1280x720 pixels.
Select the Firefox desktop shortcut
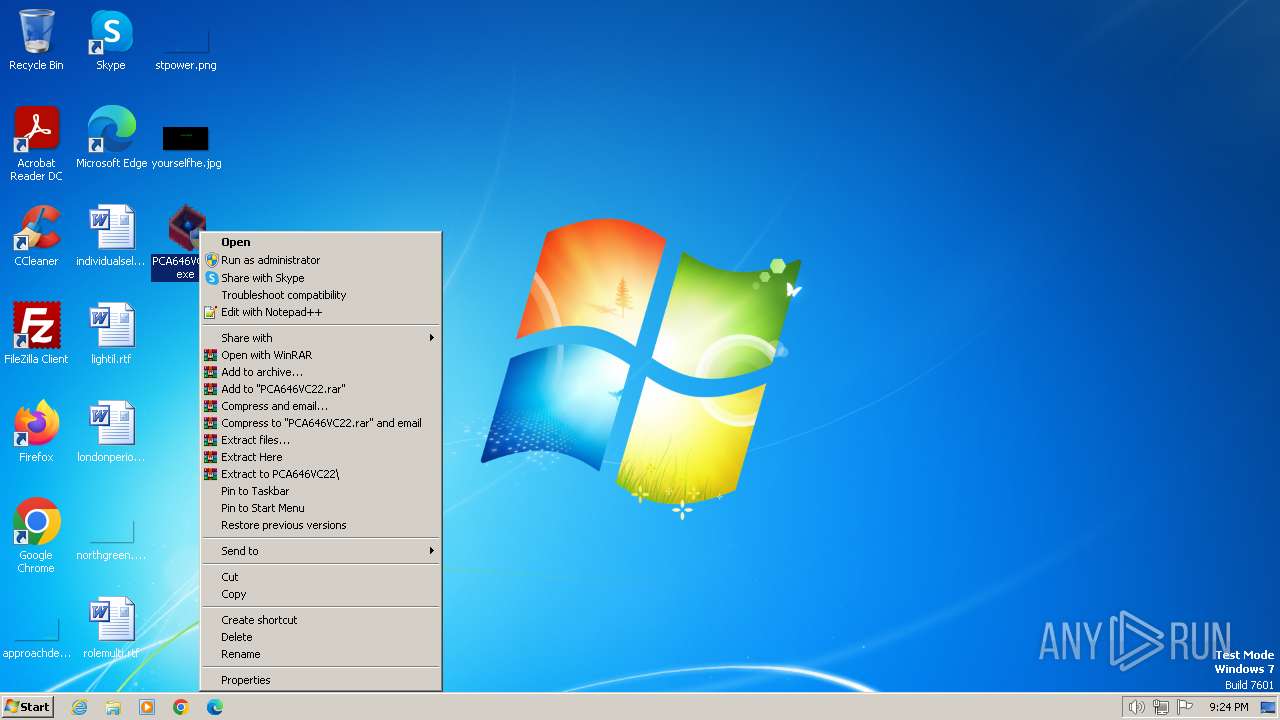point(36,432)
